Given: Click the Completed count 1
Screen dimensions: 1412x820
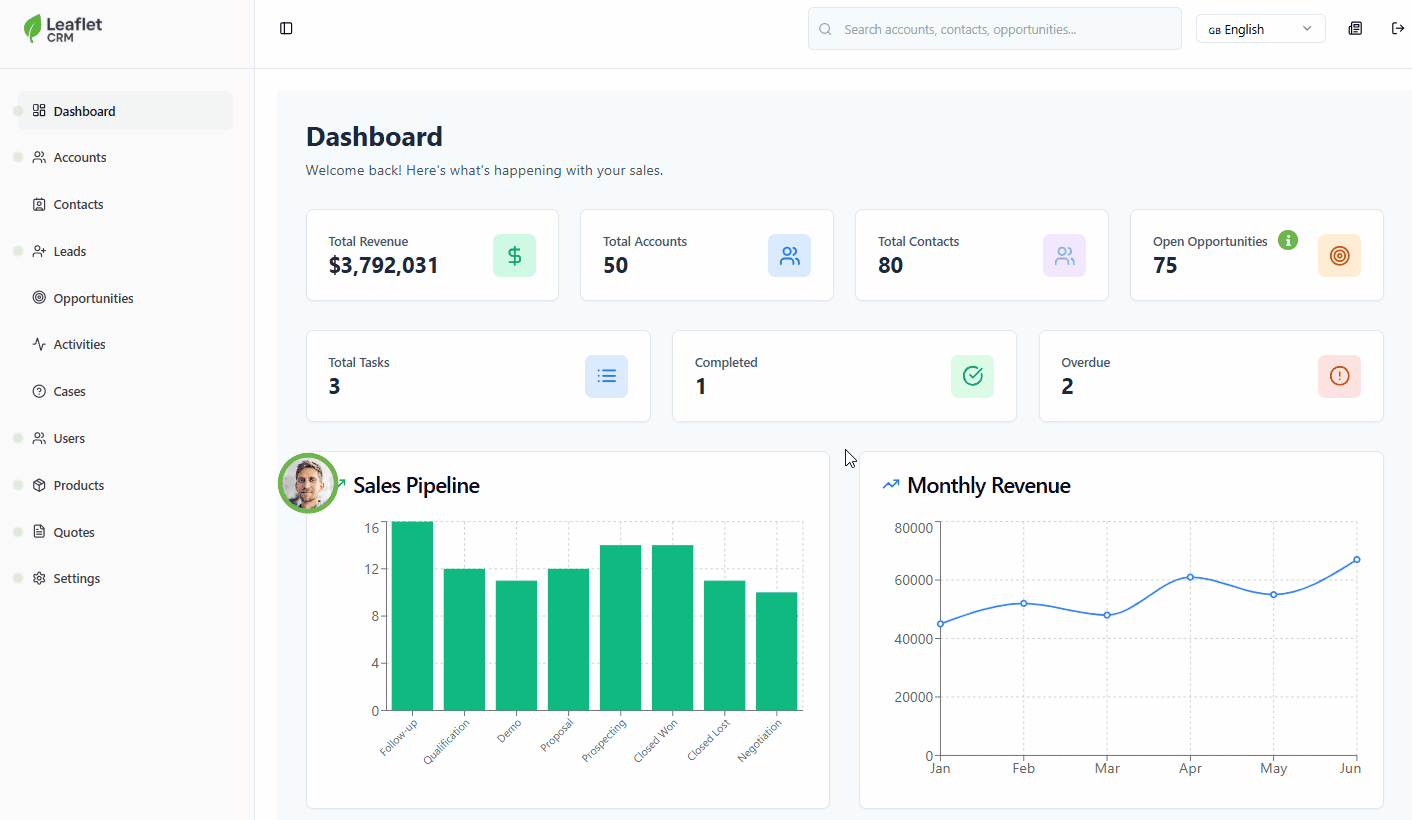Looking at the screenshot, I should pyautogui.click(x=701, y=386).
